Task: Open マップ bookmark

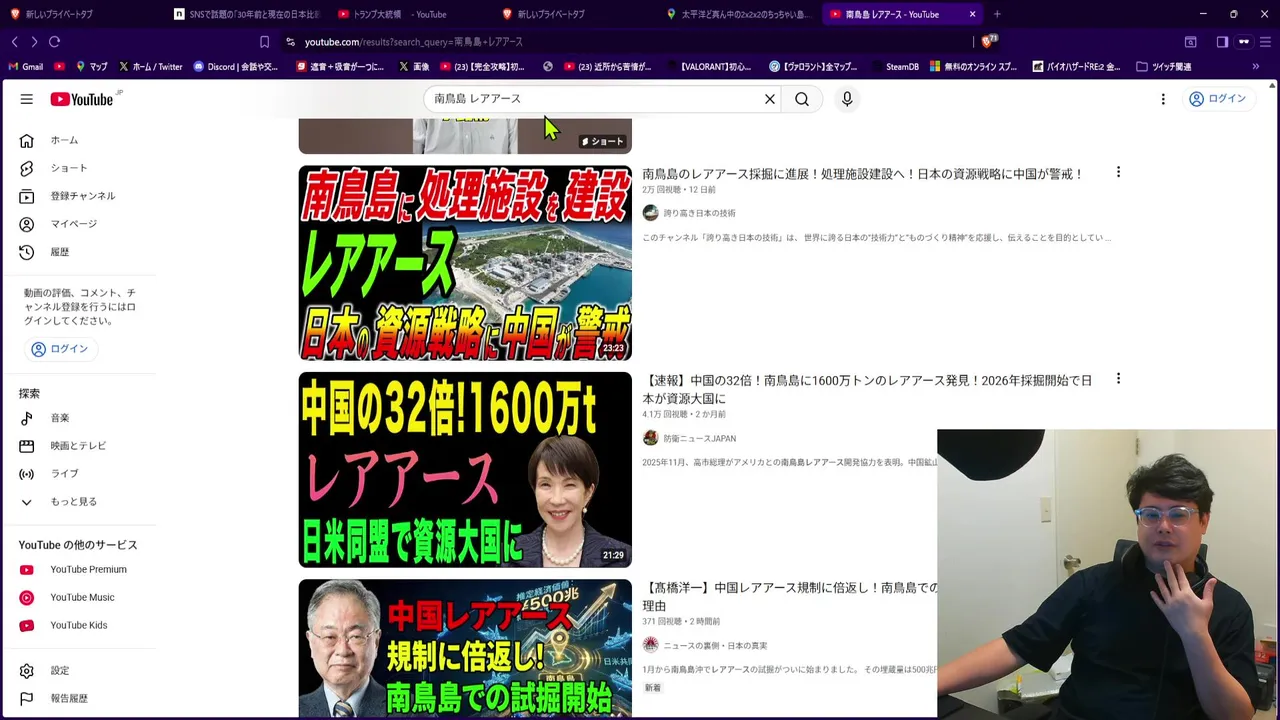Action: 91,67
